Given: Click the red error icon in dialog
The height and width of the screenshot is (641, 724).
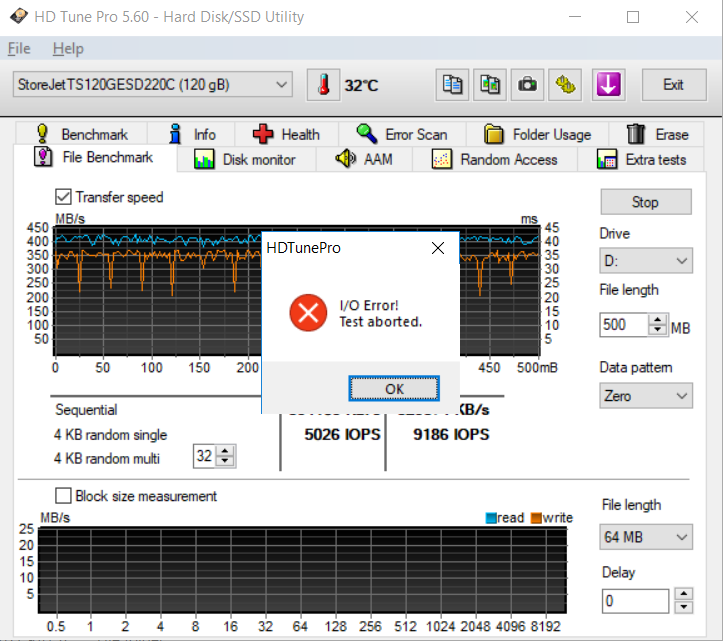Looking at the screenshot, I should pyautogui.click(x=308, y=313).
